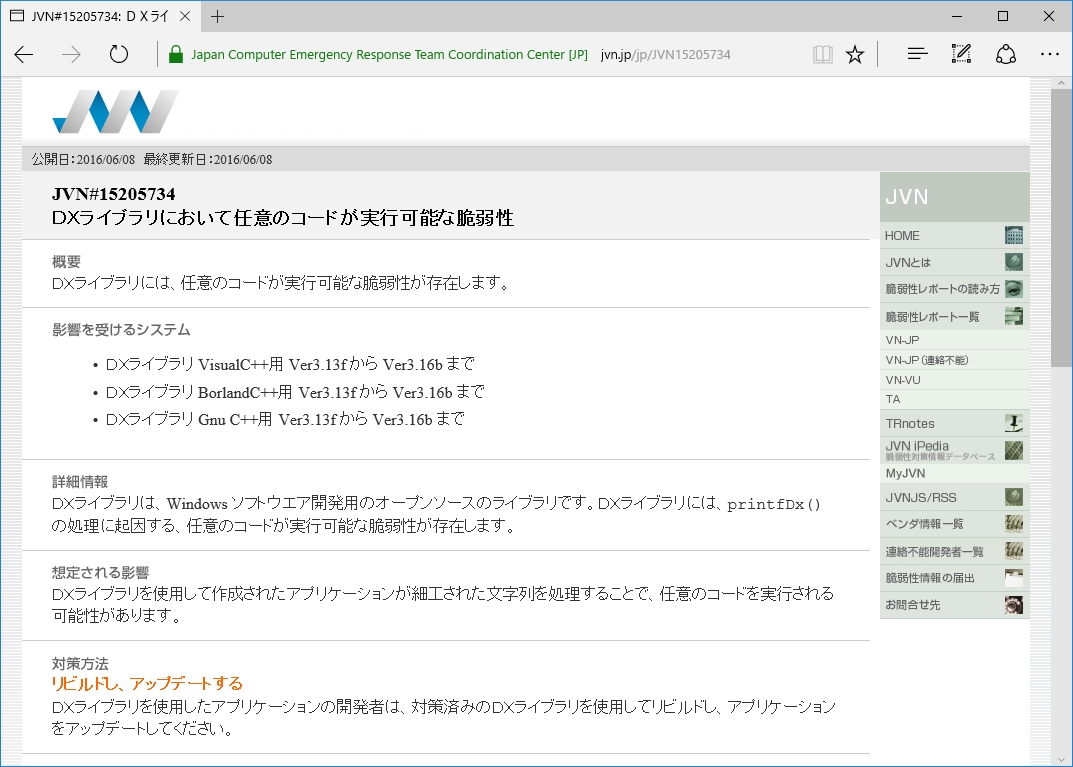Image resolution: width=1073 pixels, height=767 pixels.
Task: Click the eye icon beside 脆弱性レポートの読み方
Action: coord(1013,289)
